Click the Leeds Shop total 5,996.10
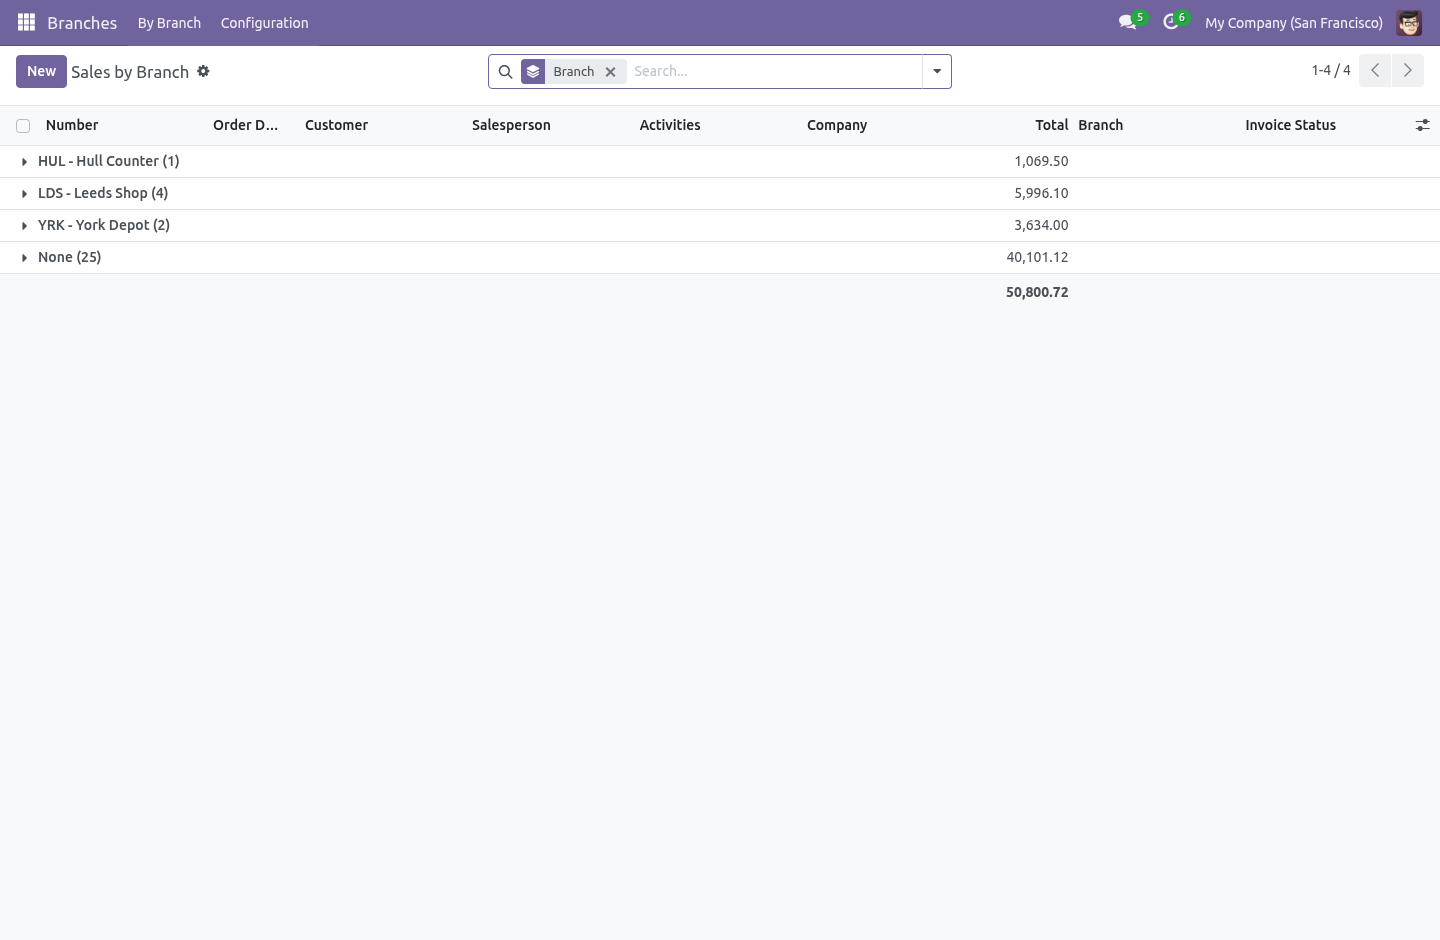Image resolution: width=1440 pixels, height=940 pixels. (x=1041, y=193)
